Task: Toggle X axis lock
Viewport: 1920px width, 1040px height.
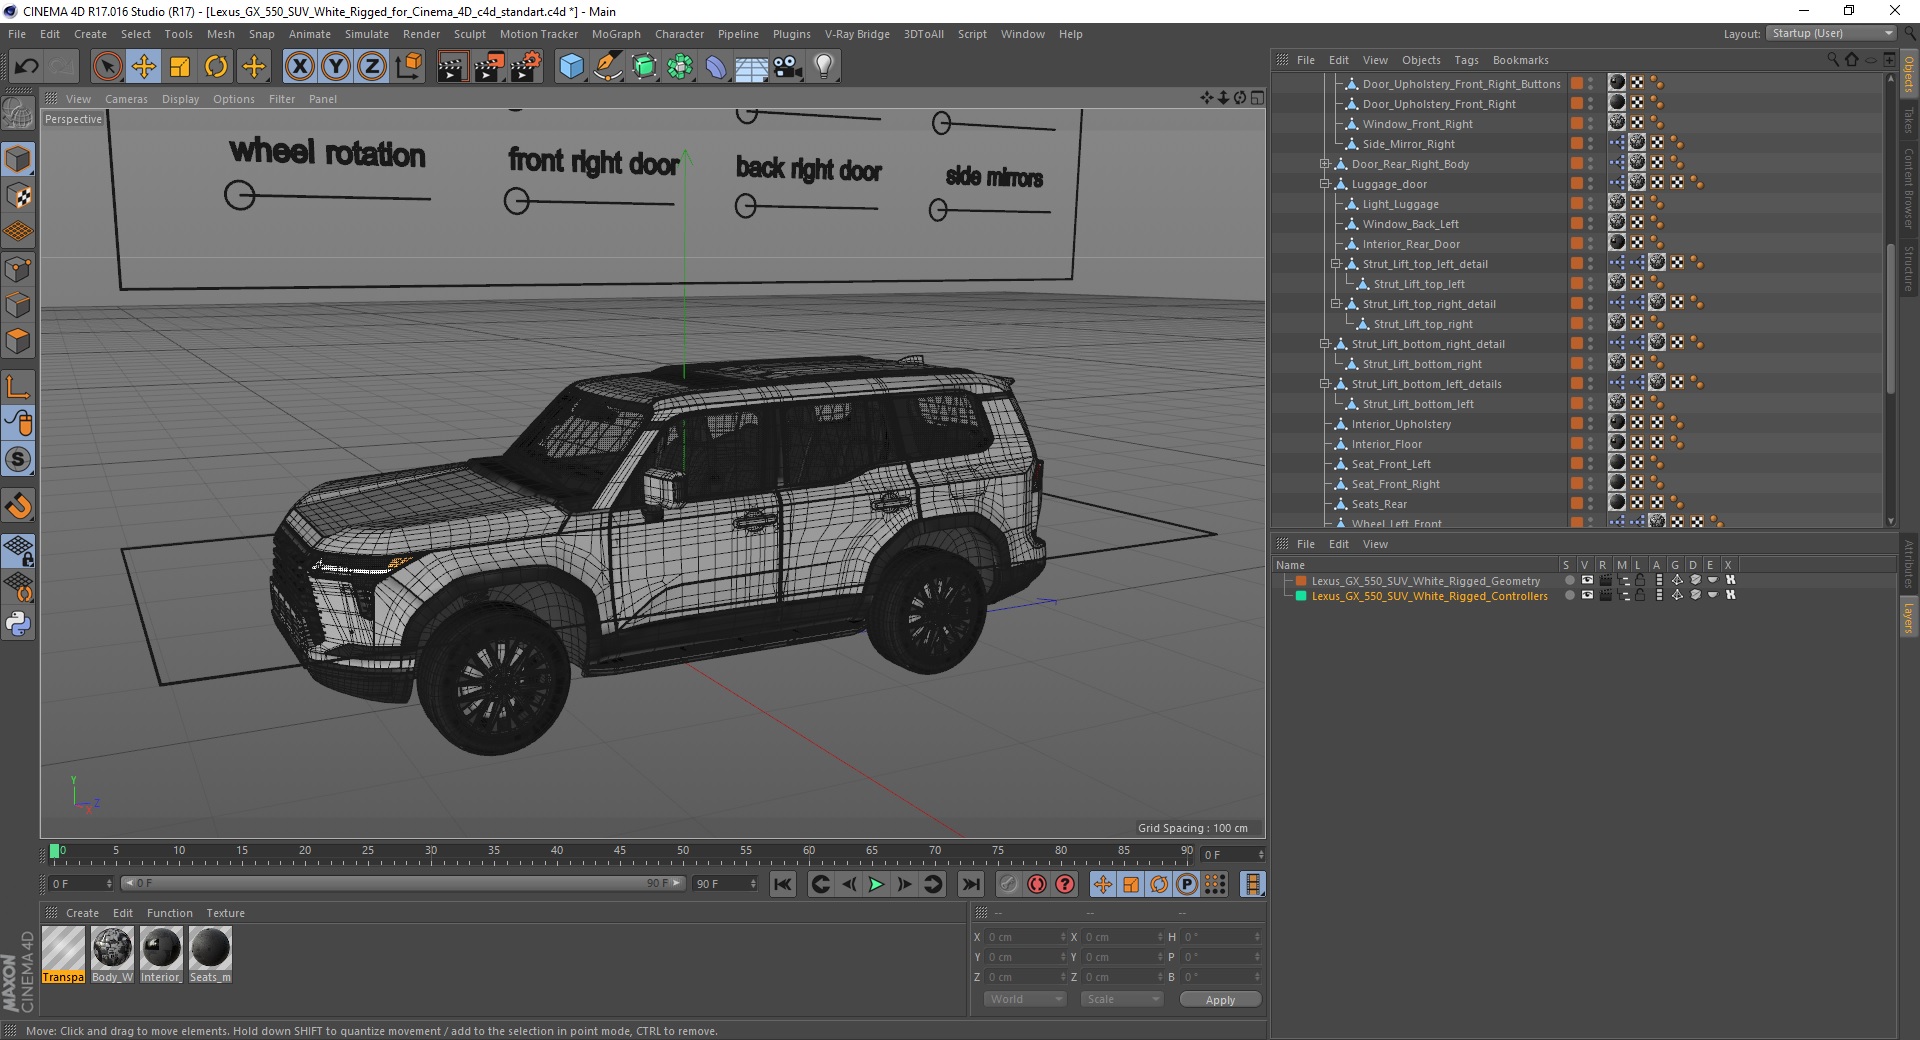Action: pyautogui.click(x=299, y=67)
